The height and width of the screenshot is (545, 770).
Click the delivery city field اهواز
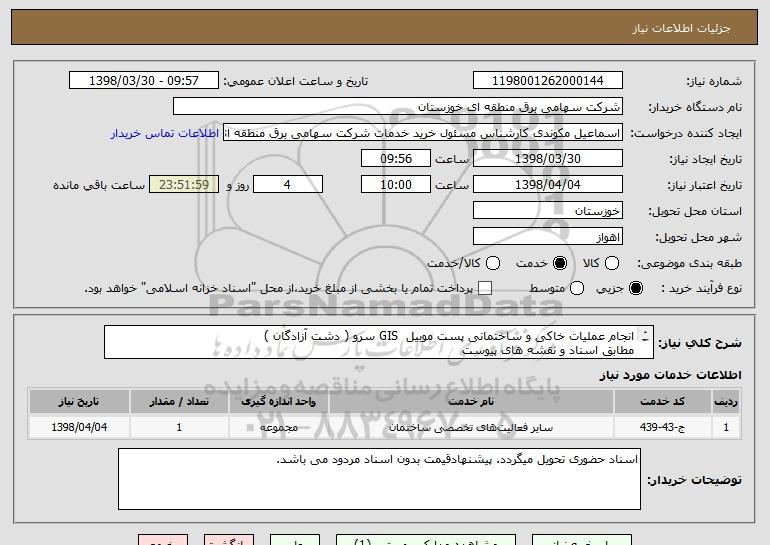tap(548, 237)
